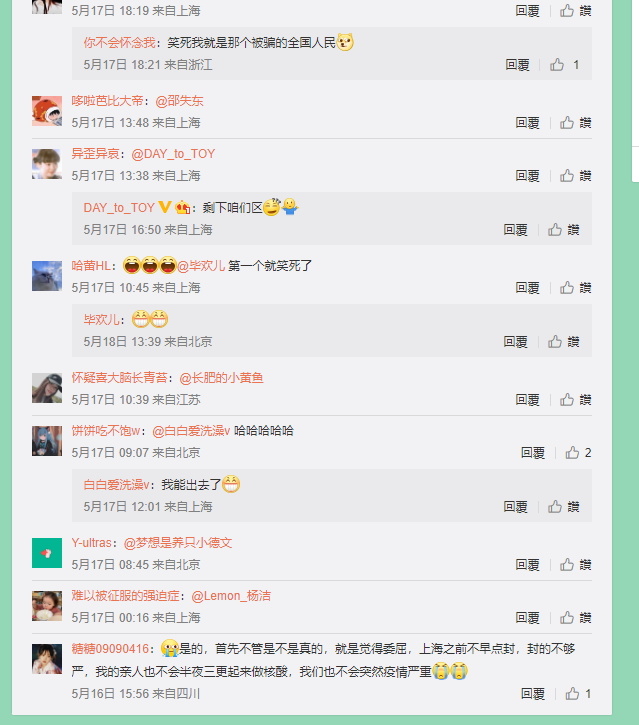Like 毕欢儿's emoji reply
The height and width of the screenshot is (725, 639).
point(563,342)
